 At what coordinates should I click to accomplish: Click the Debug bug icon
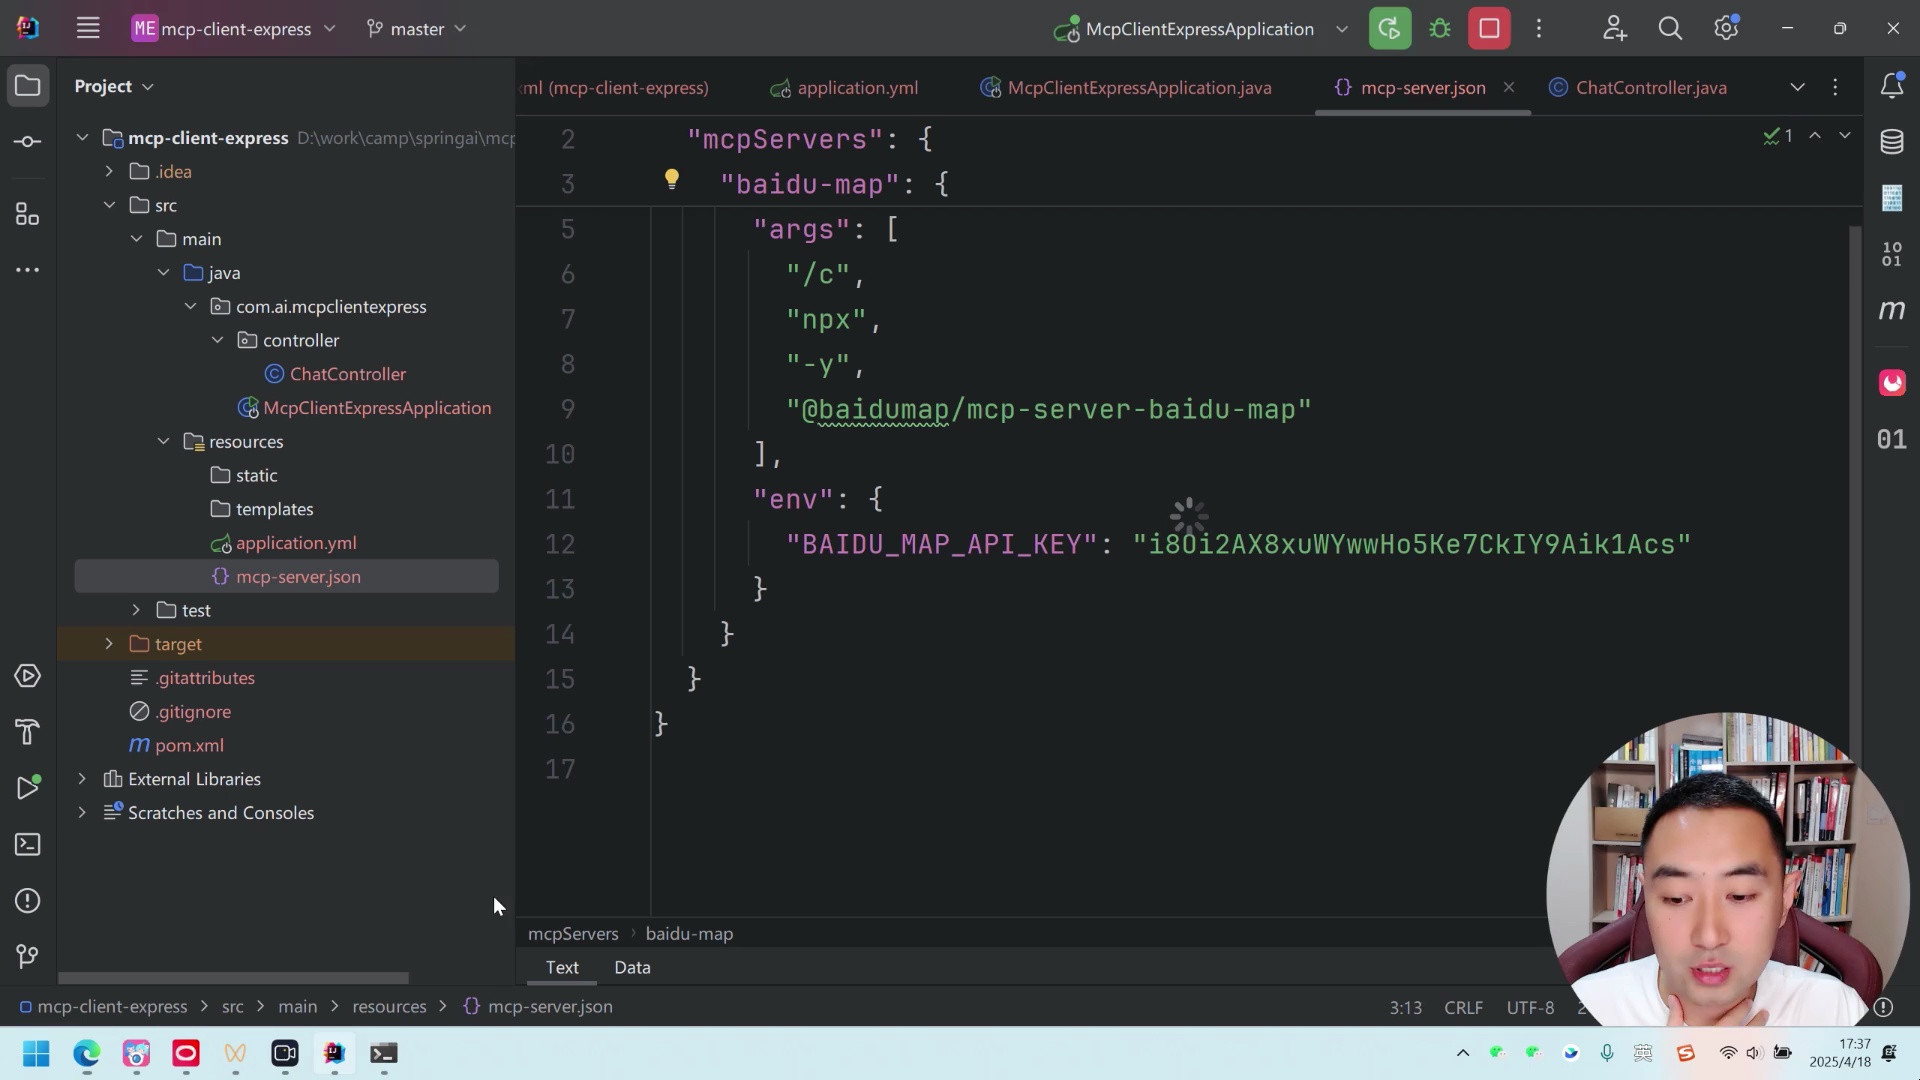coord(1440,29)
